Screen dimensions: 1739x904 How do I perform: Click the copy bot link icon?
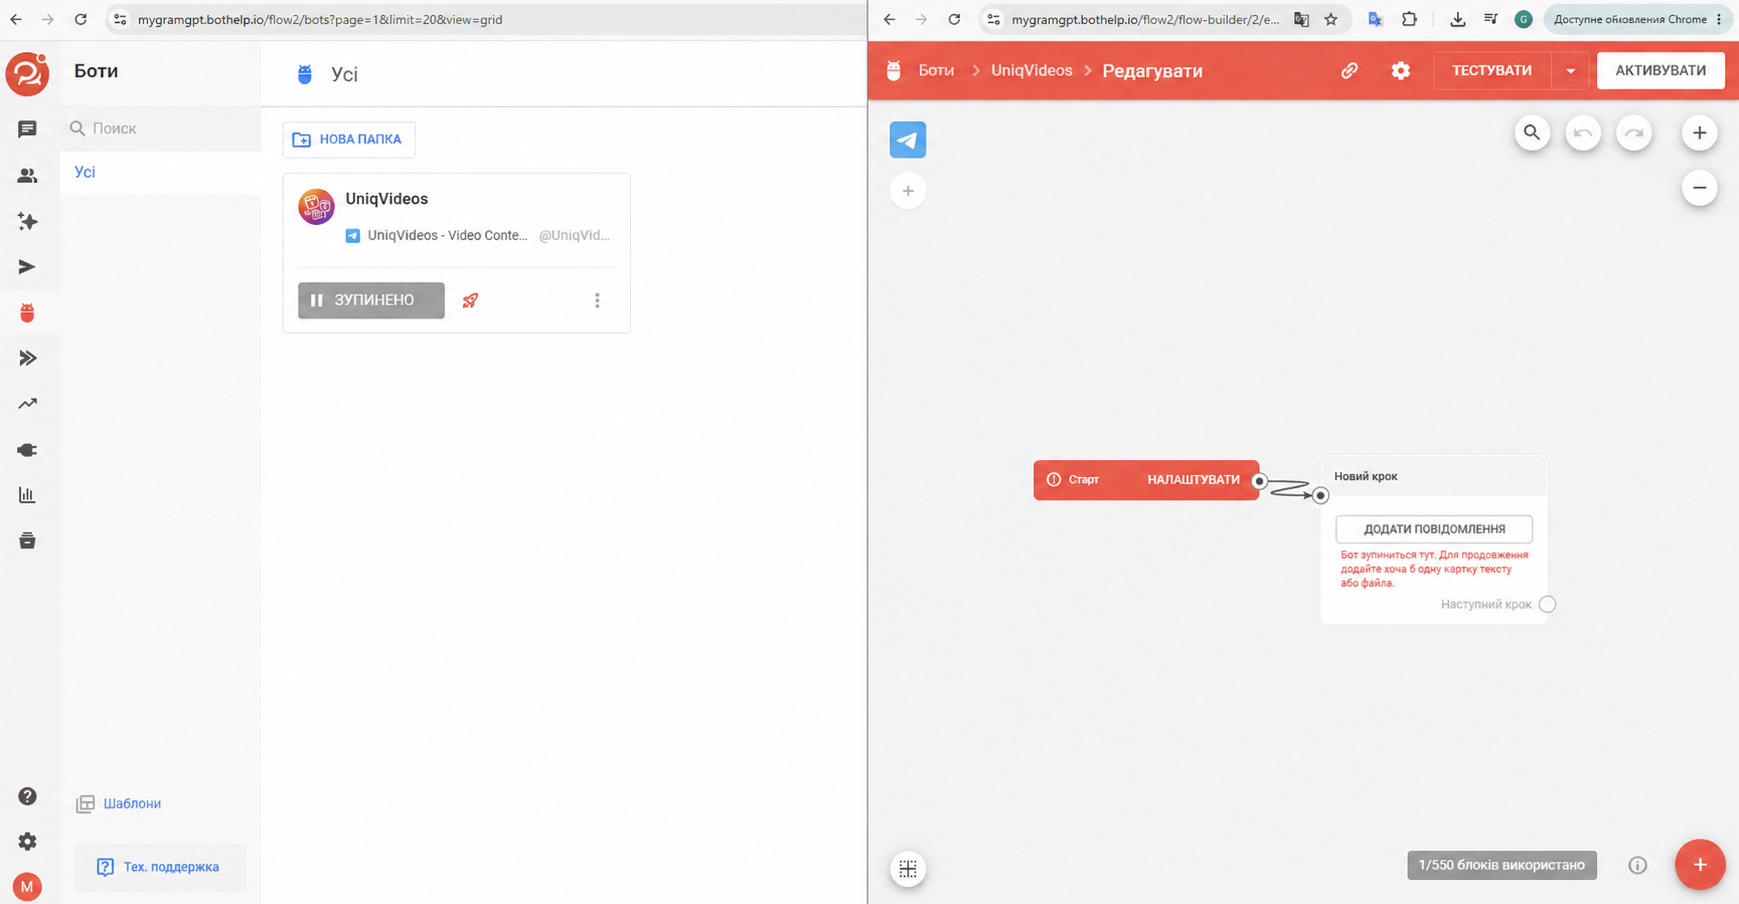[x=1349, y=71]
